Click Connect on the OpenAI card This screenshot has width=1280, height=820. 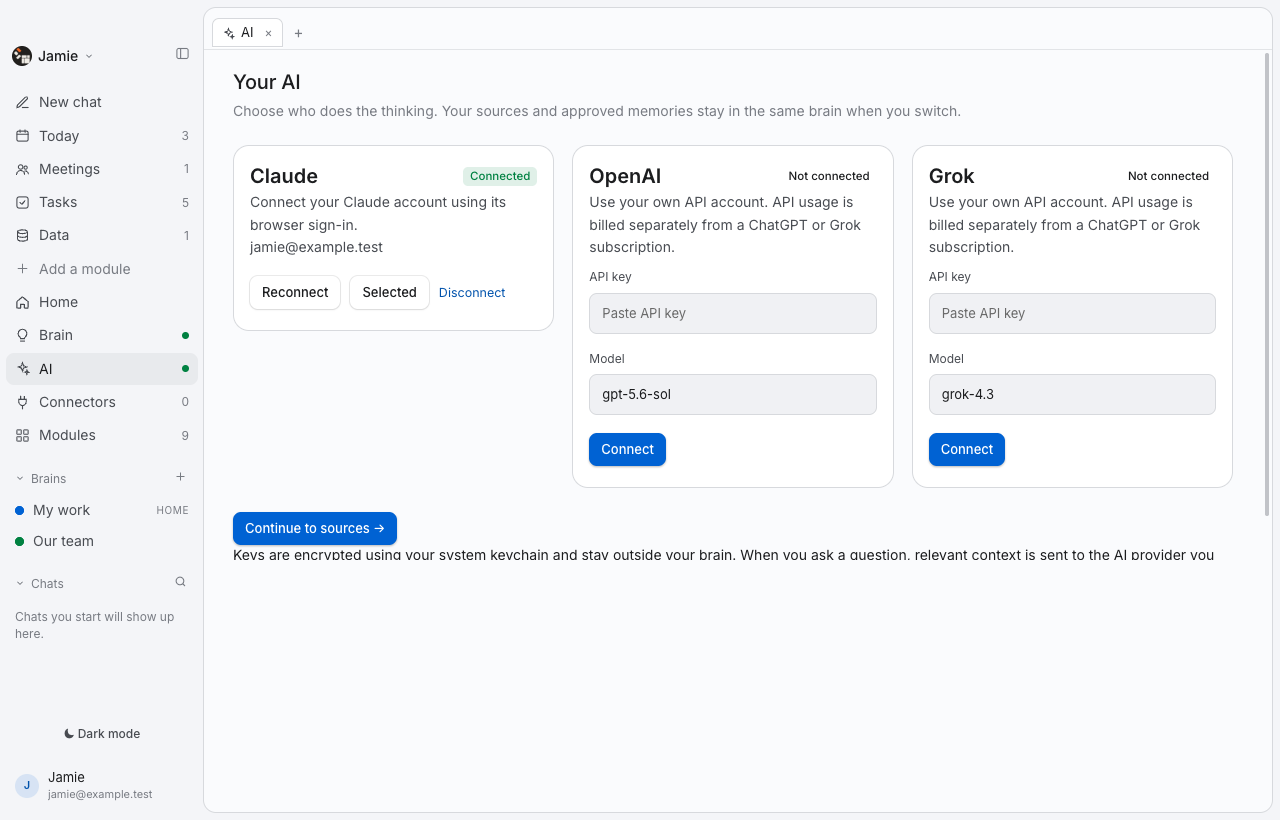[x=627, y=449]
